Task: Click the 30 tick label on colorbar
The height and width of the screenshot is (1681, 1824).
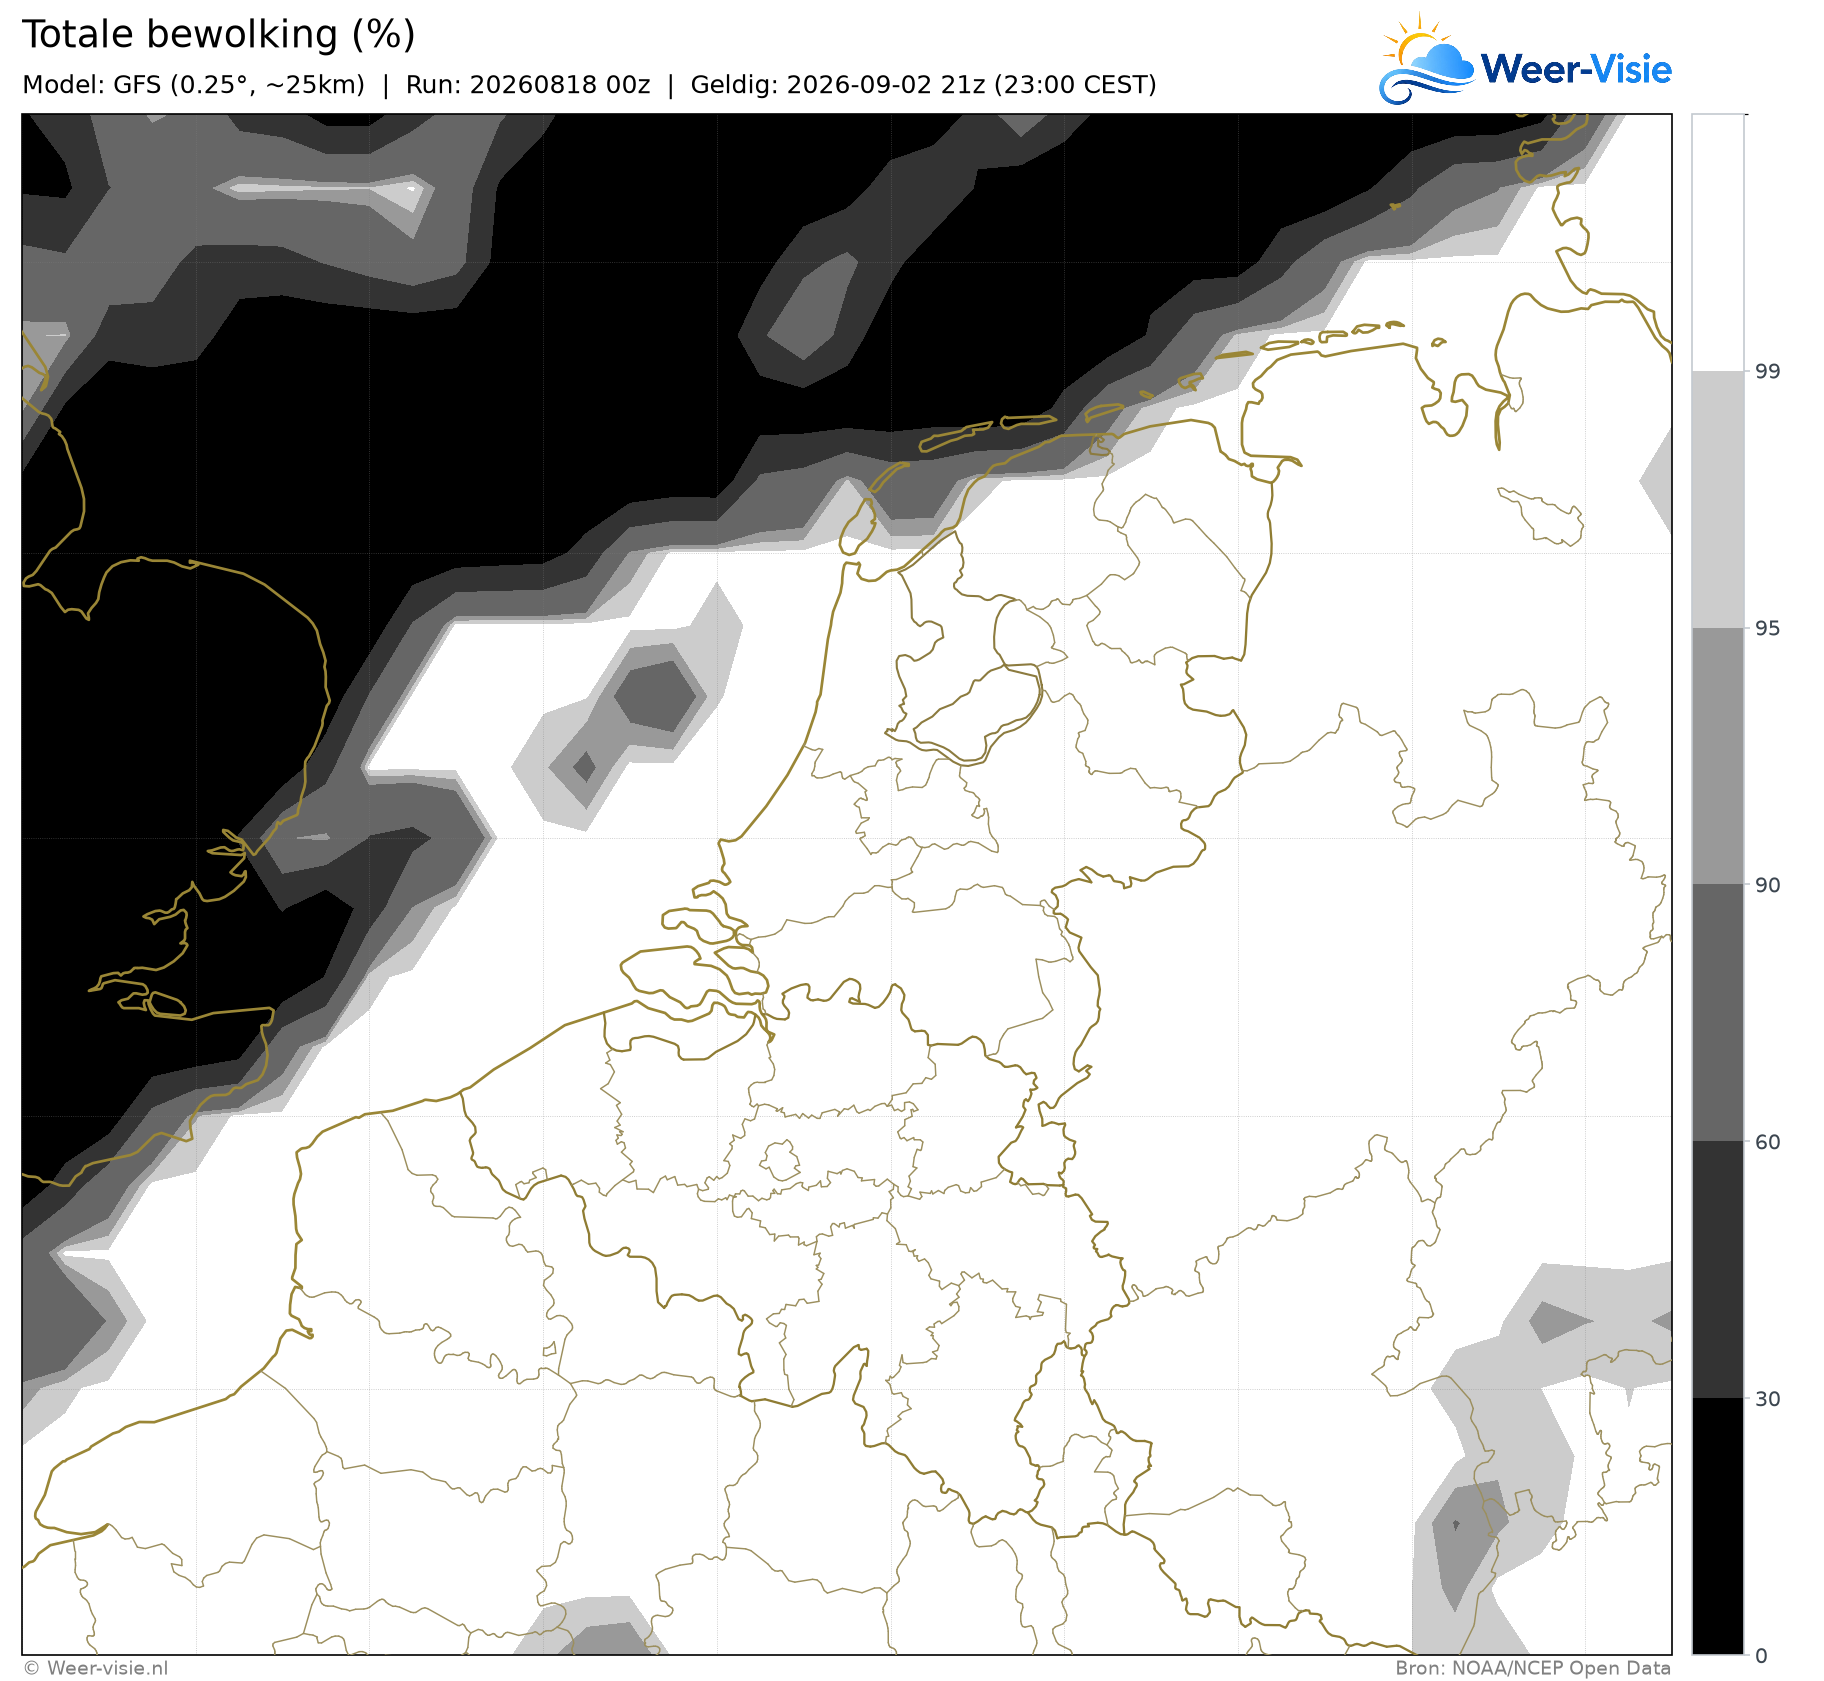Action: point(1768,1399)
